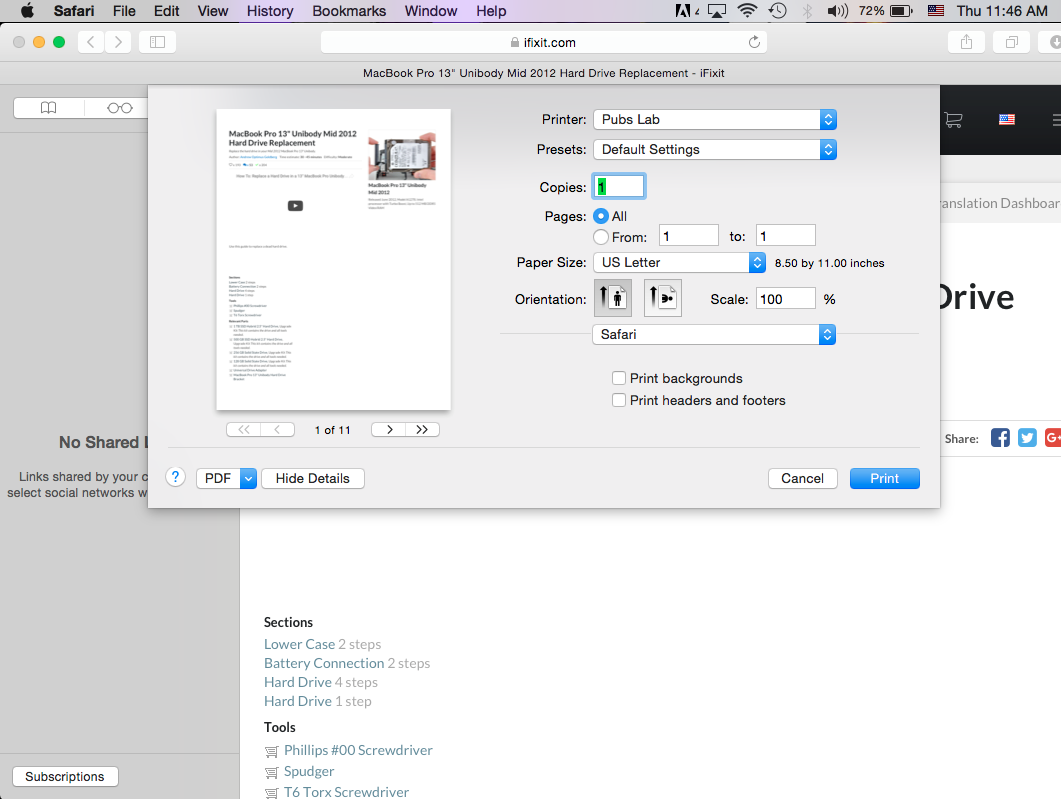The image size is (1061, 799).
Task: Open the Safari options pane dropdown
Action: (714, 334)
